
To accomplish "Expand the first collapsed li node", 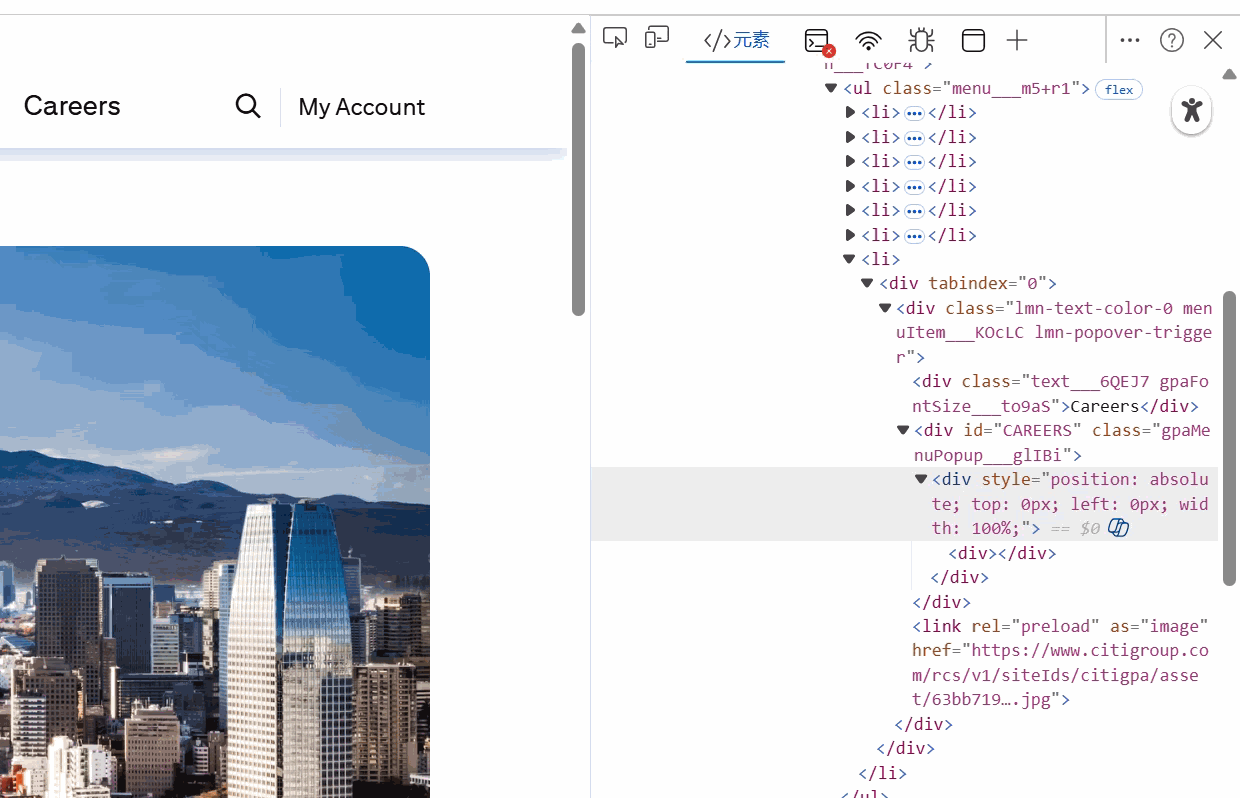I will point(850,113).
